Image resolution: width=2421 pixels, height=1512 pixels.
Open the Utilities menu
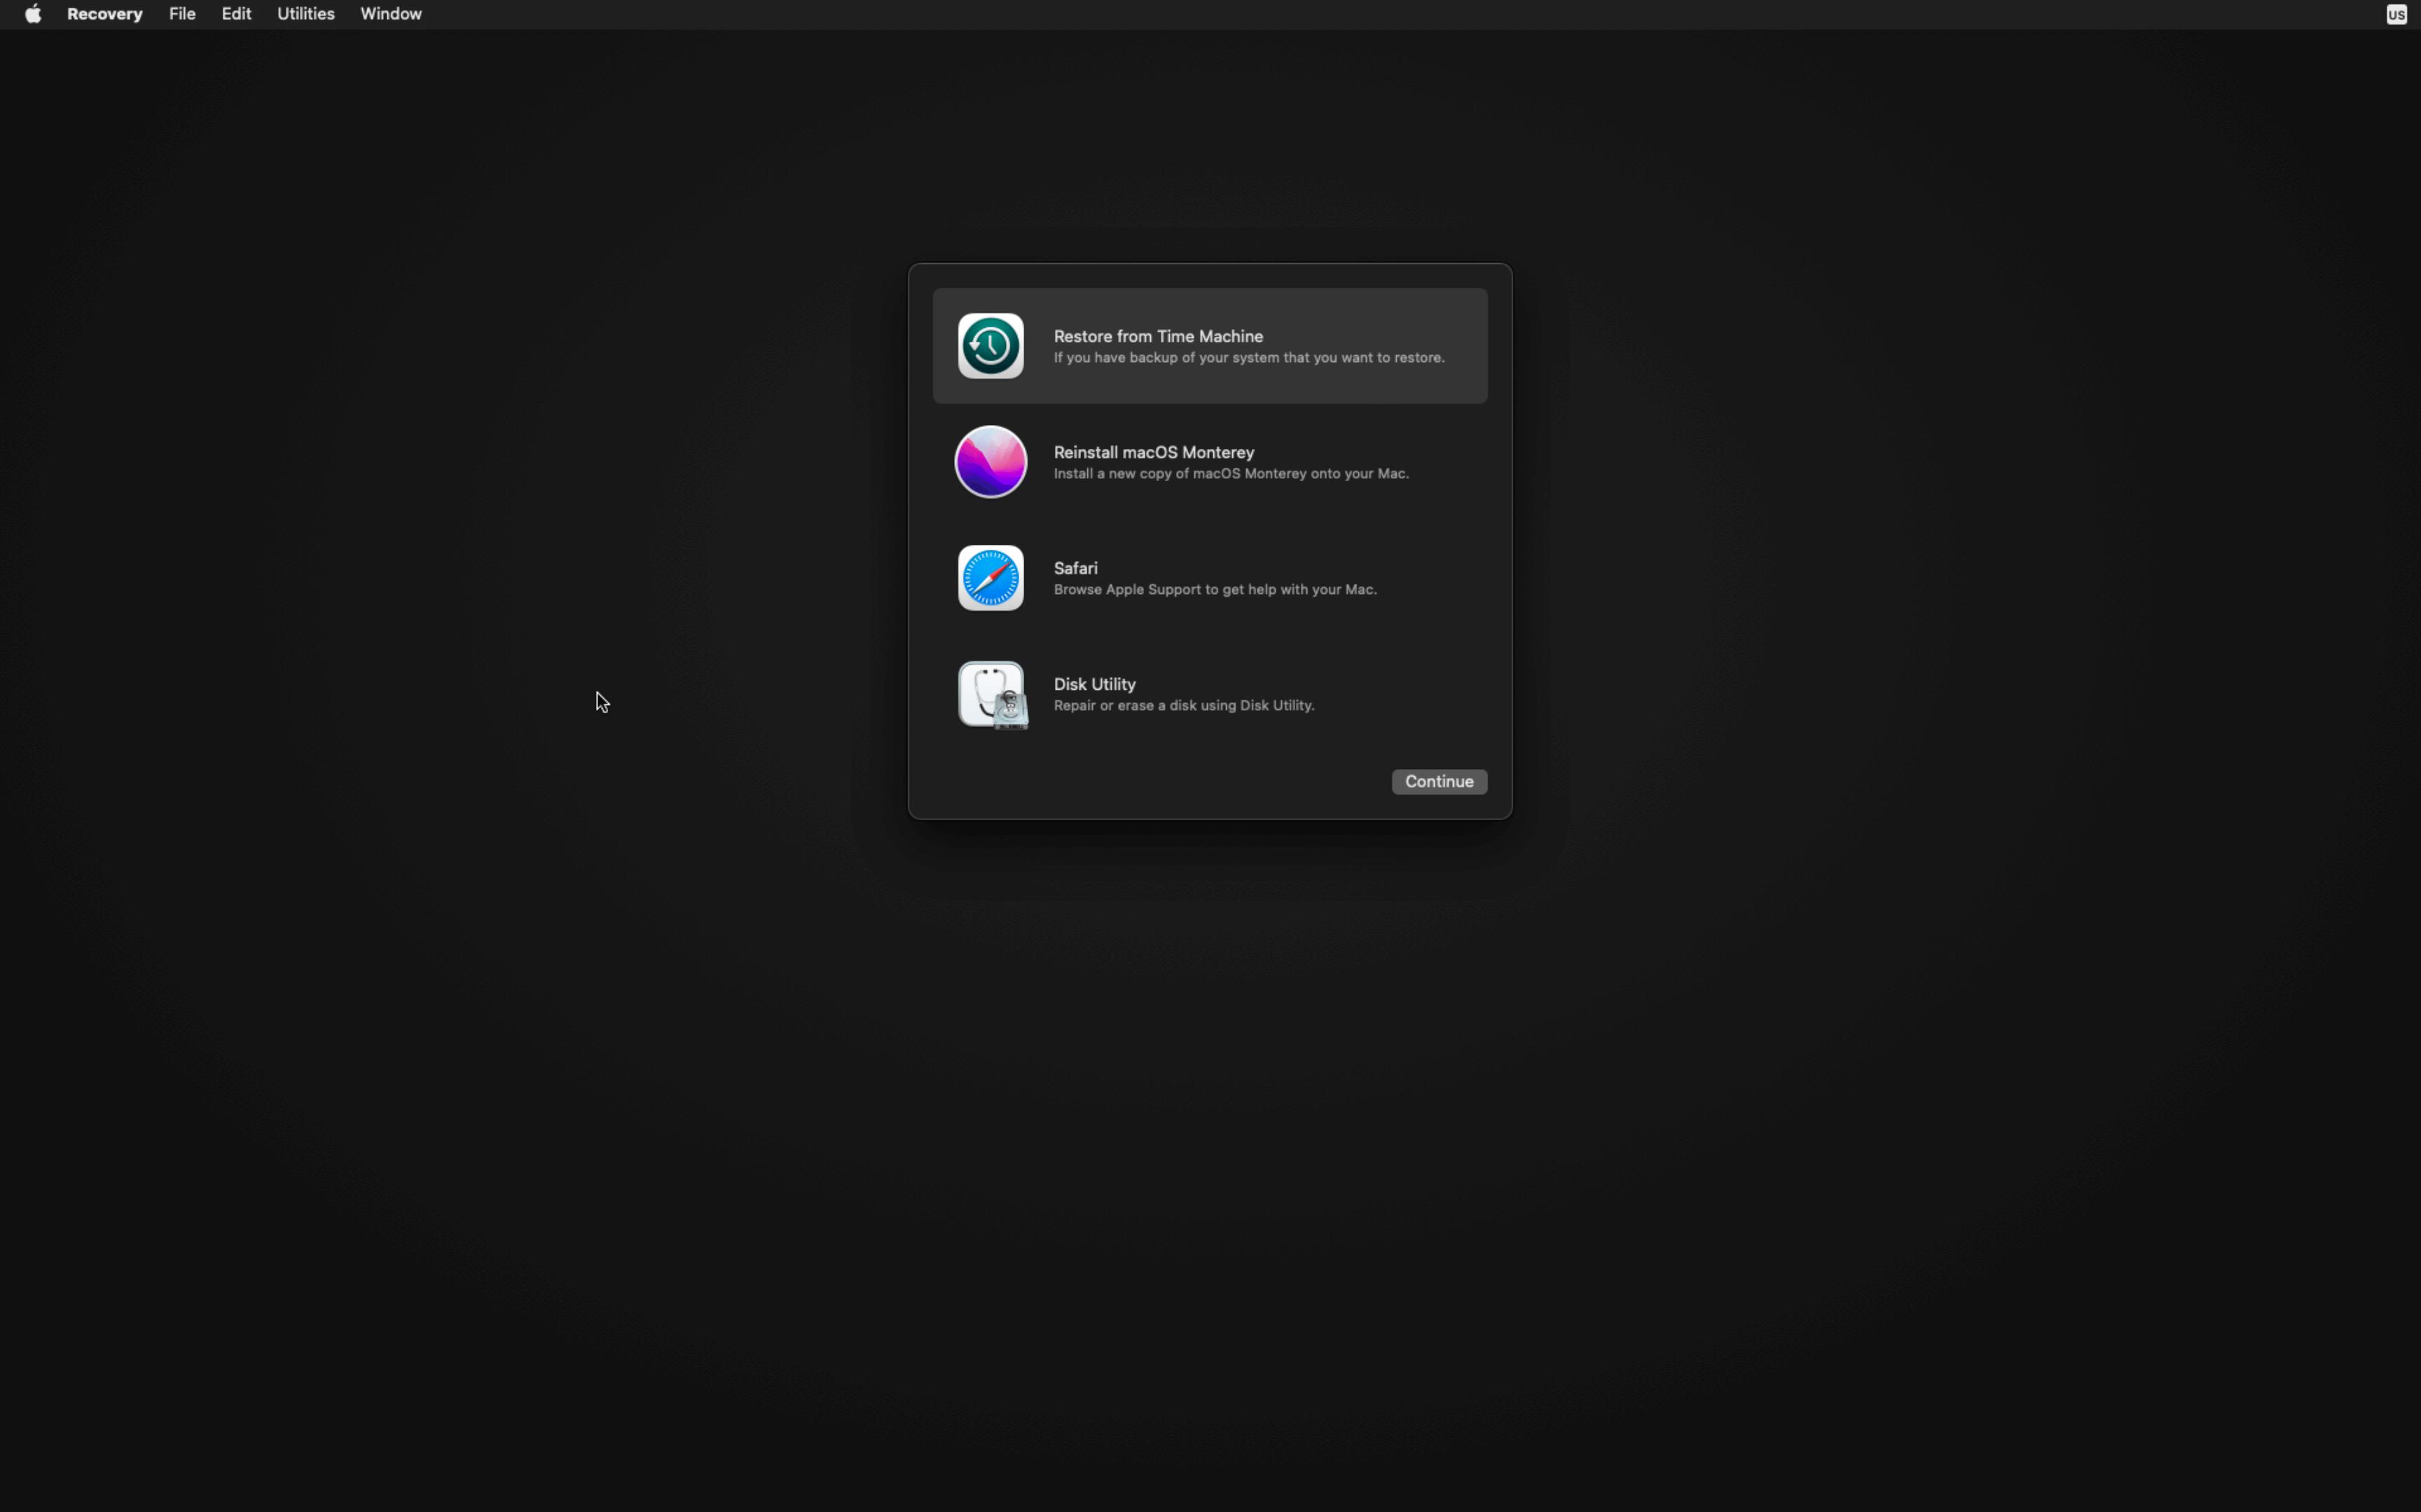[305, 14]
